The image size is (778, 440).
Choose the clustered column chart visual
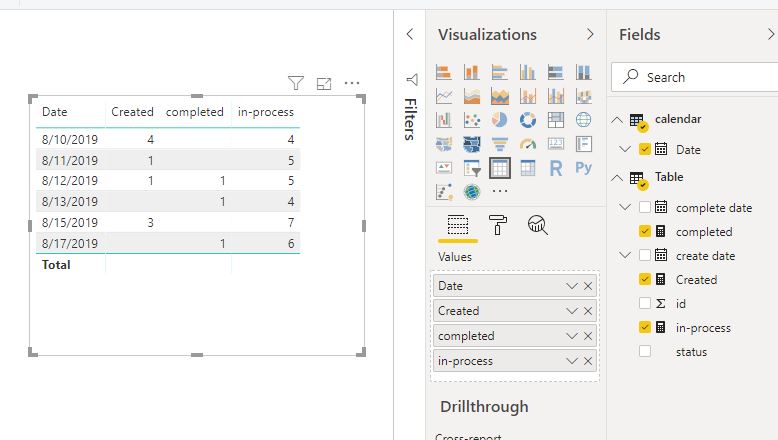(527, 72)
